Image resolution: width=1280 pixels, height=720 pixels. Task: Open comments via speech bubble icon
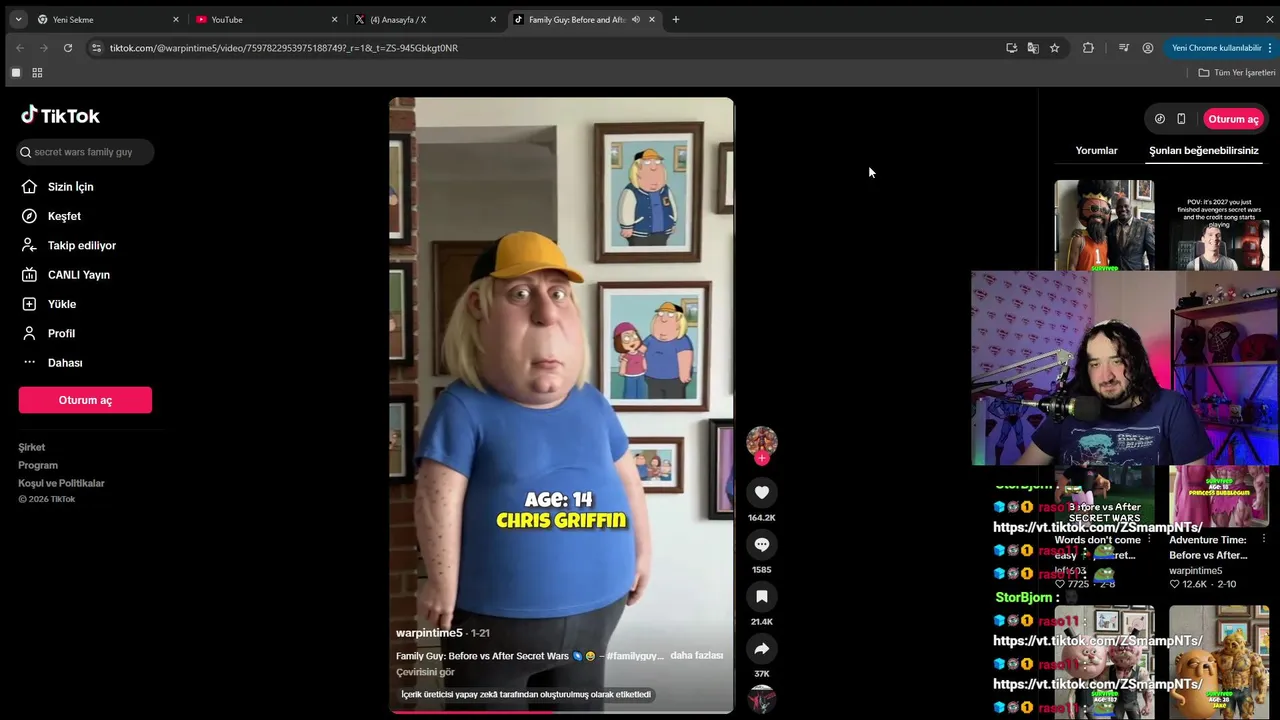[762, 544]
